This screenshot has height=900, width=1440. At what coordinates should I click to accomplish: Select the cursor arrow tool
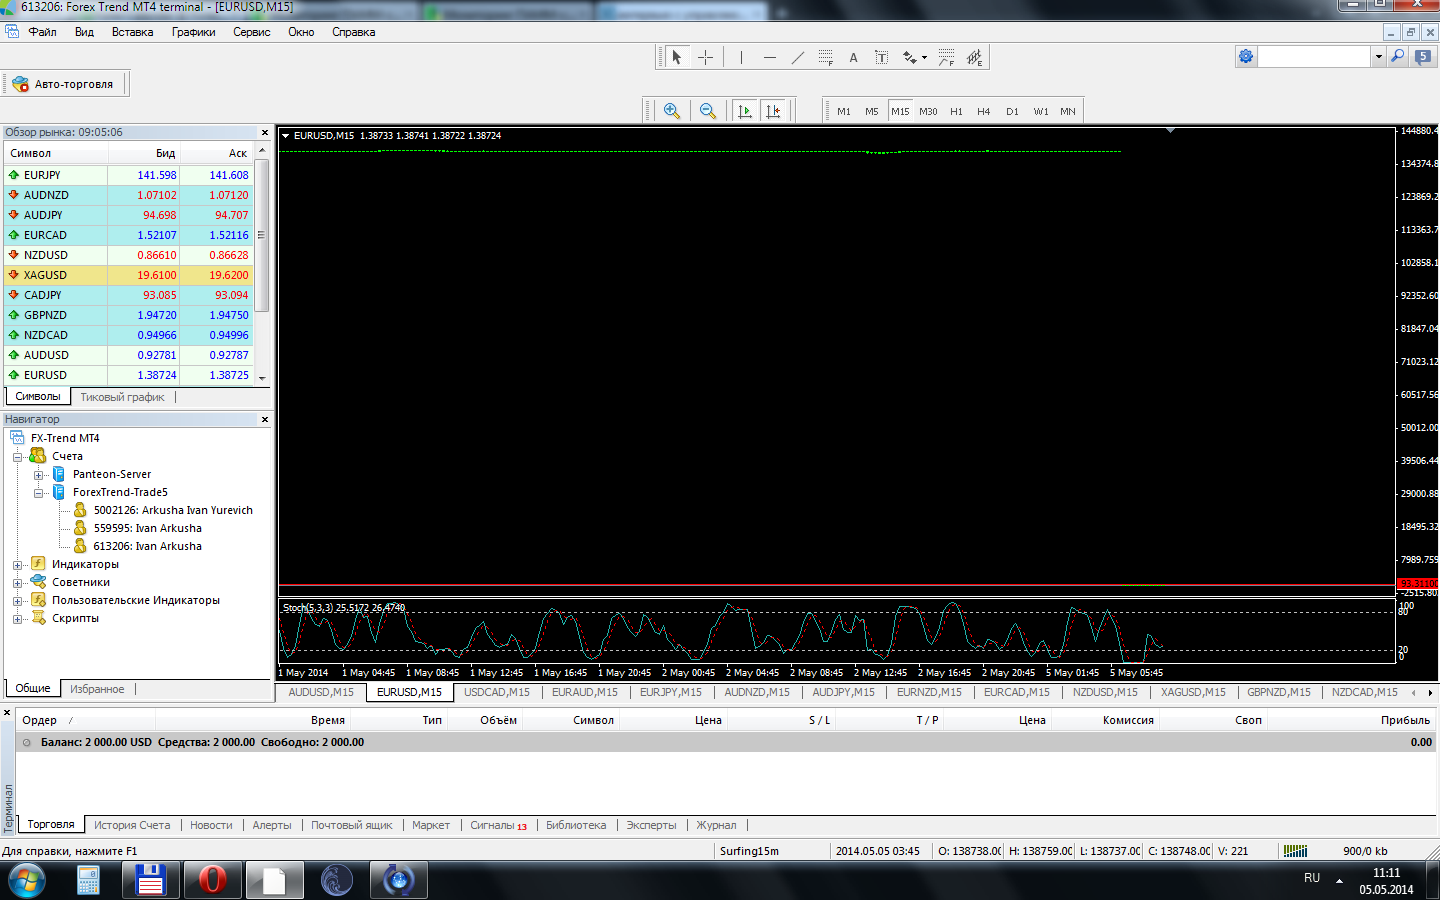[677, 57]
